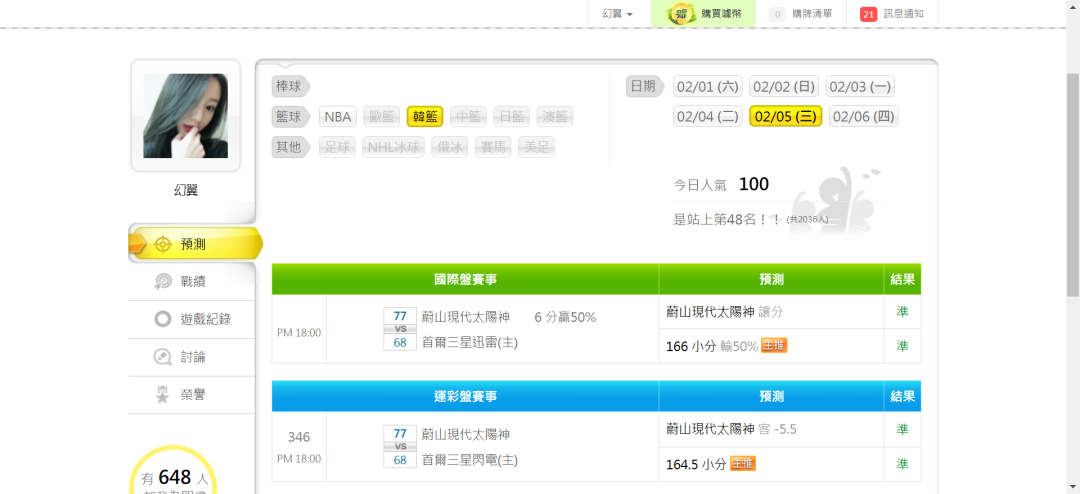Click 主推 badge beside 164.5 小分
This screenshot has width=1080, height=494.
(x=742, y=464)
